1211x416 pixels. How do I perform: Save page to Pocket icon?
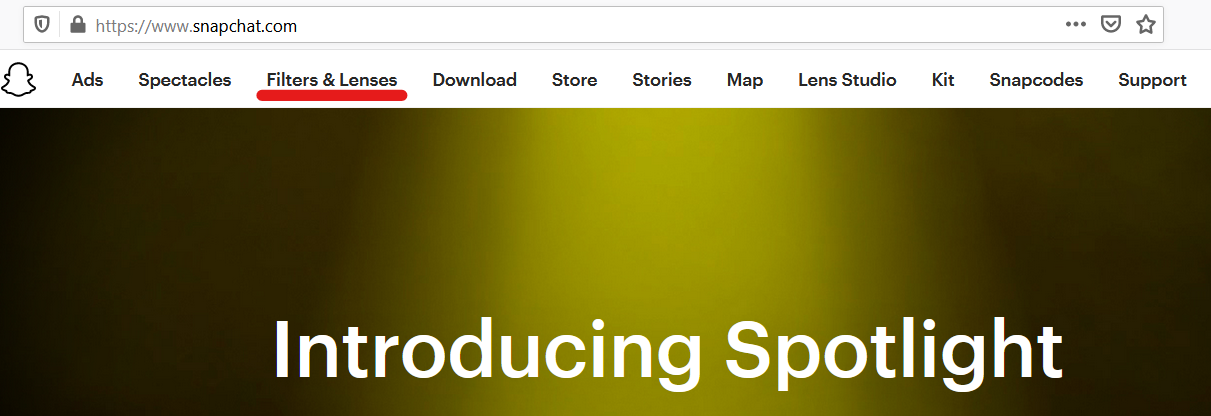pyautogui.click(x=1110, y=24)
